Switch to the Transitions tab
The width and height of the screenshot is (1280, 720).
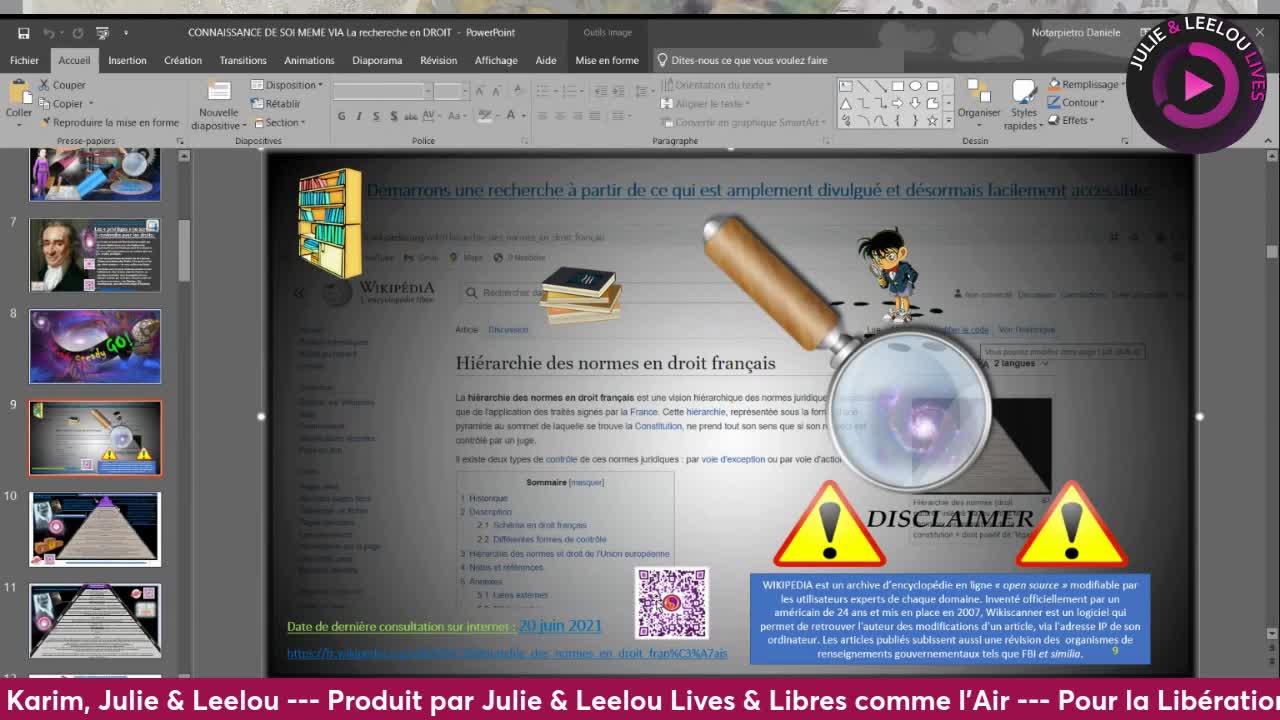point(243,60)
